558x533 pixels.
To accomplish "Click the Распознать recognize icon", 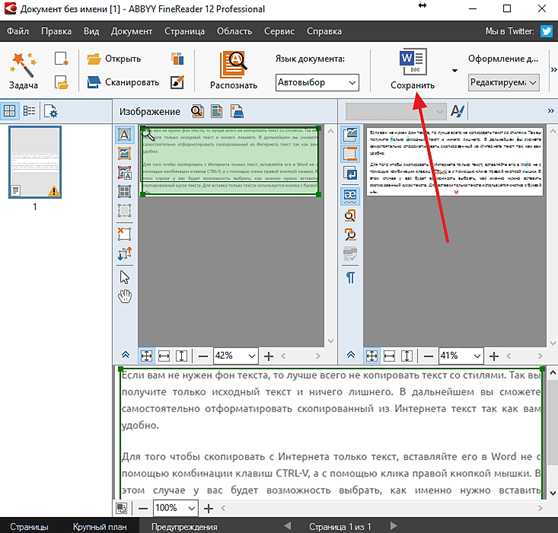I will 233,64.
